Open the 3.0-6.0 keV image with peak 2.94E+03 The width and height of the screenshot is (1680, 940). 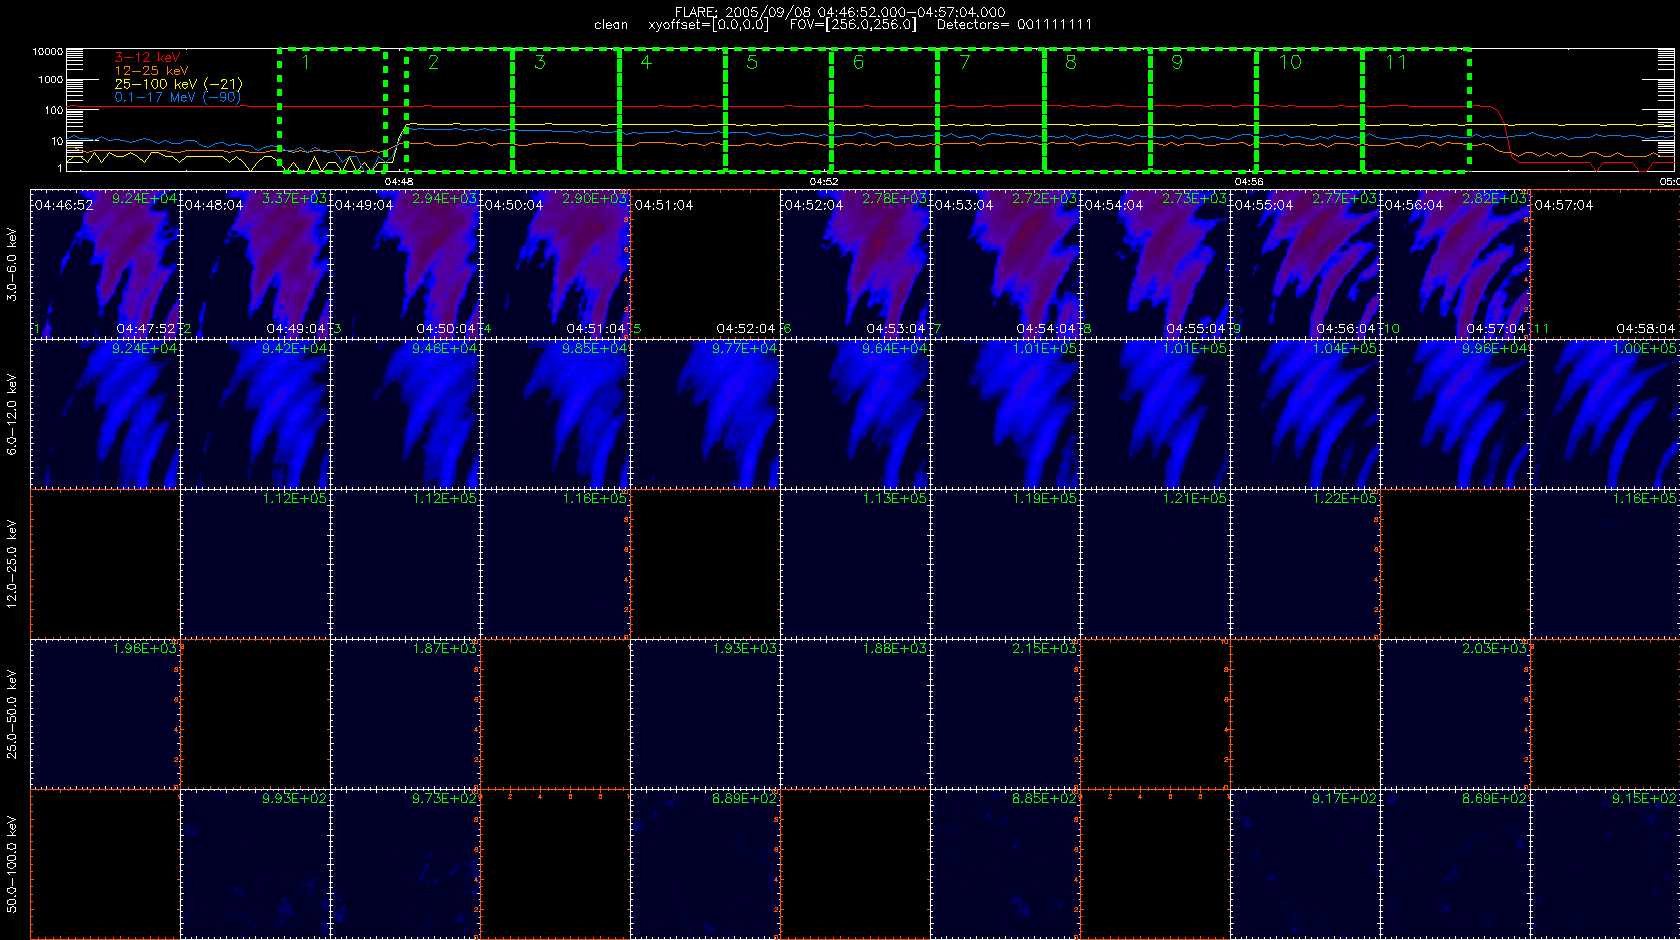click(406, 264)
